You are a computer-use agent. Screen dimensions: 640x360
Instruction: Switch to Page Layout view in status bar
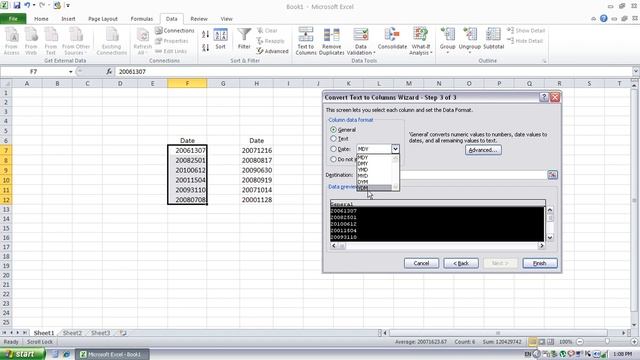click(x=542, y=342)
